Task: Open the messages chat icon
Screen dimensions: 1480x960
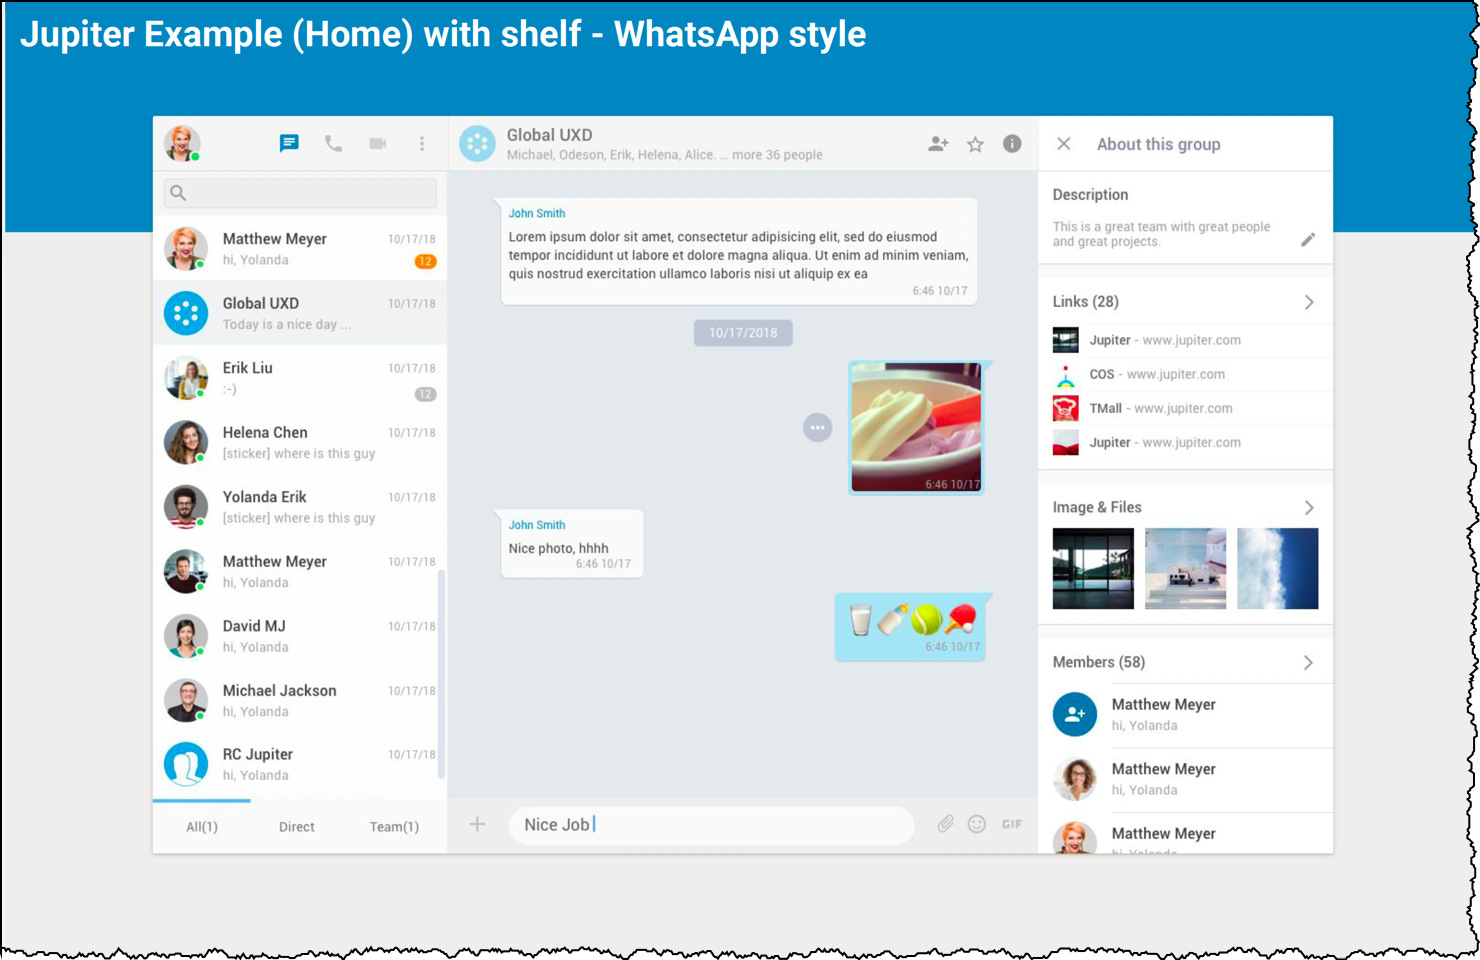Action: 289,143
